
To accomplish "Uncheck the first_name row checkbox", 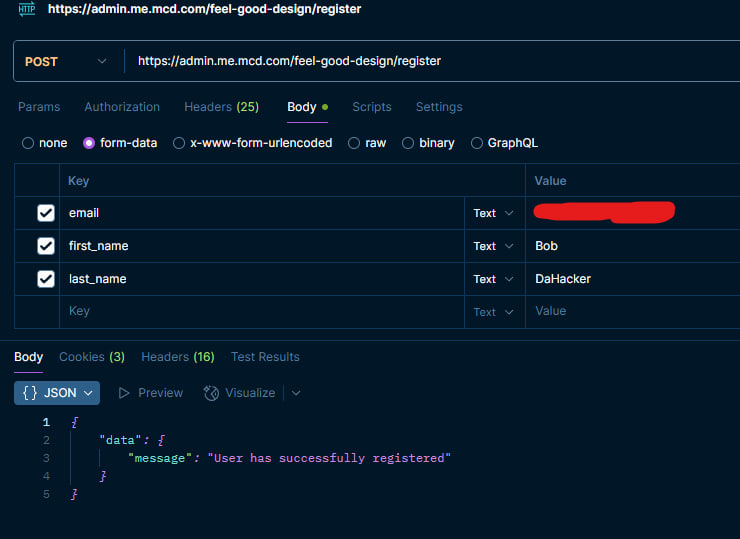I will [46, 246].
